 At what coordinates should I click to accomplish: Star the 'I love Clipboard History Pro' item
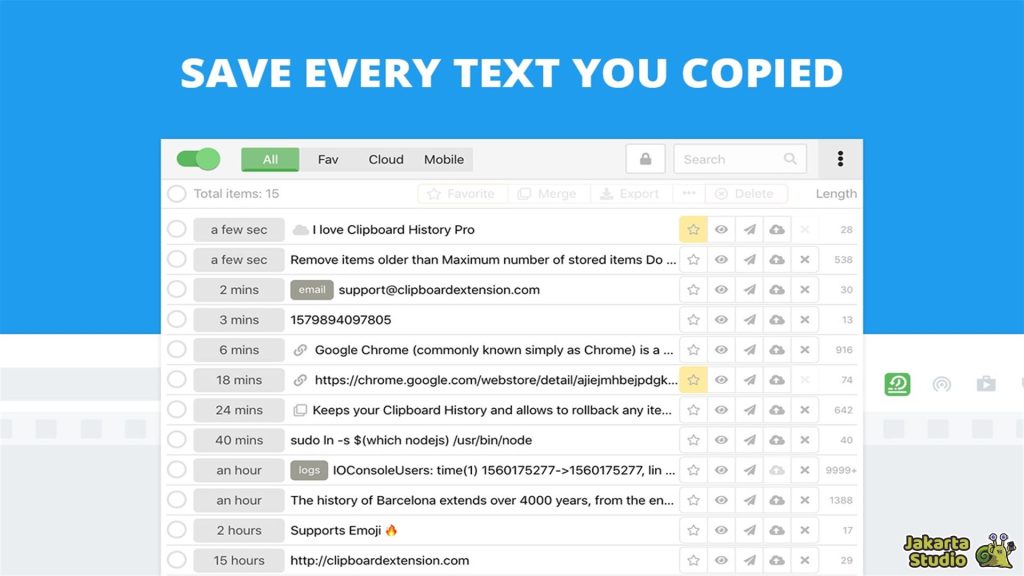pyautogui.click(x=693, y=230)
